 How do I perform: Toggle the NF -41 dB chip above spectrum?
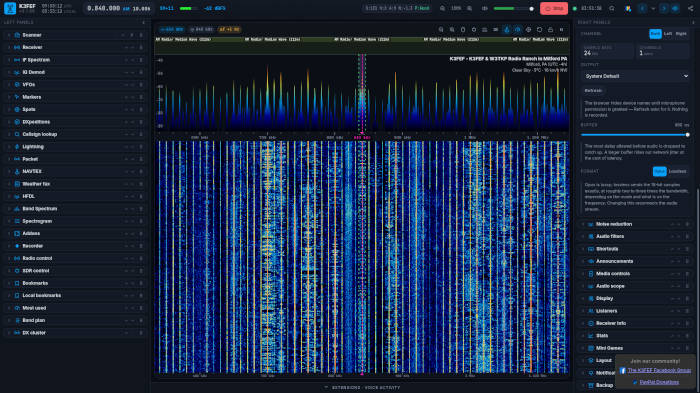point(229,29)
